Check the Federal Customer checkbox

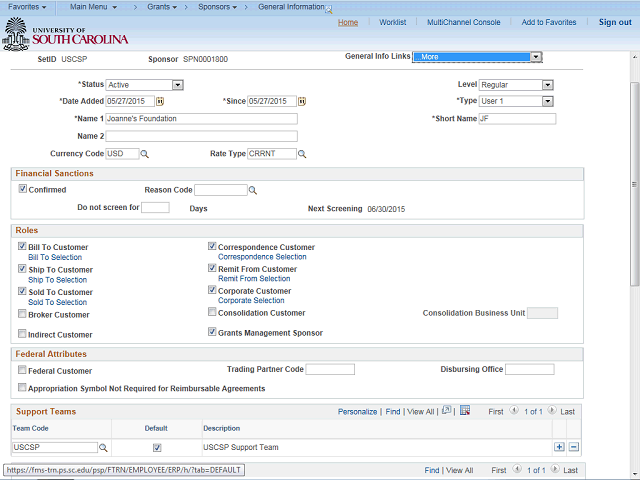pos(23,371)
